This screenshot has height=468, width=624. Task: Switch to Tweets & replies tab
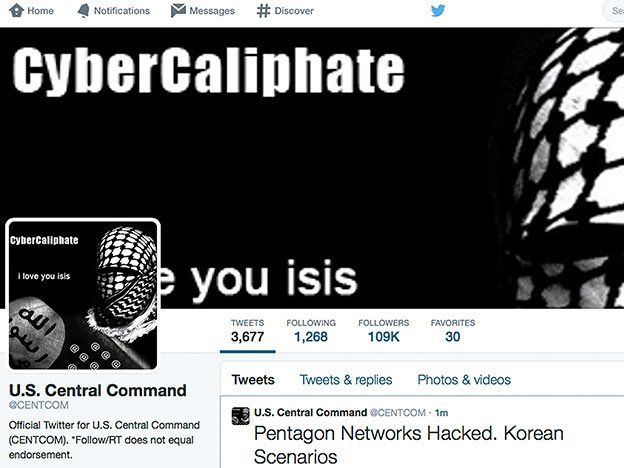(x=346, y=380)
